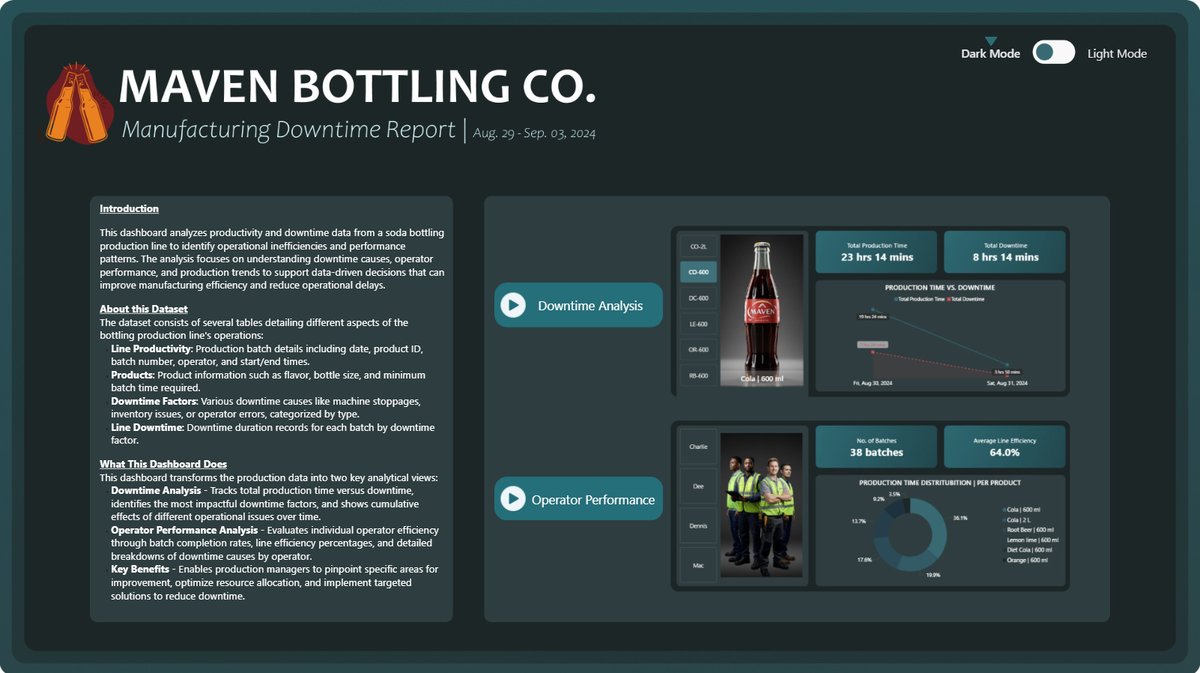Viewport: 1200px width, 673px height.
Task: Toggle the Dark Mode / Light Mode switch
Action: coord(1054,53)
